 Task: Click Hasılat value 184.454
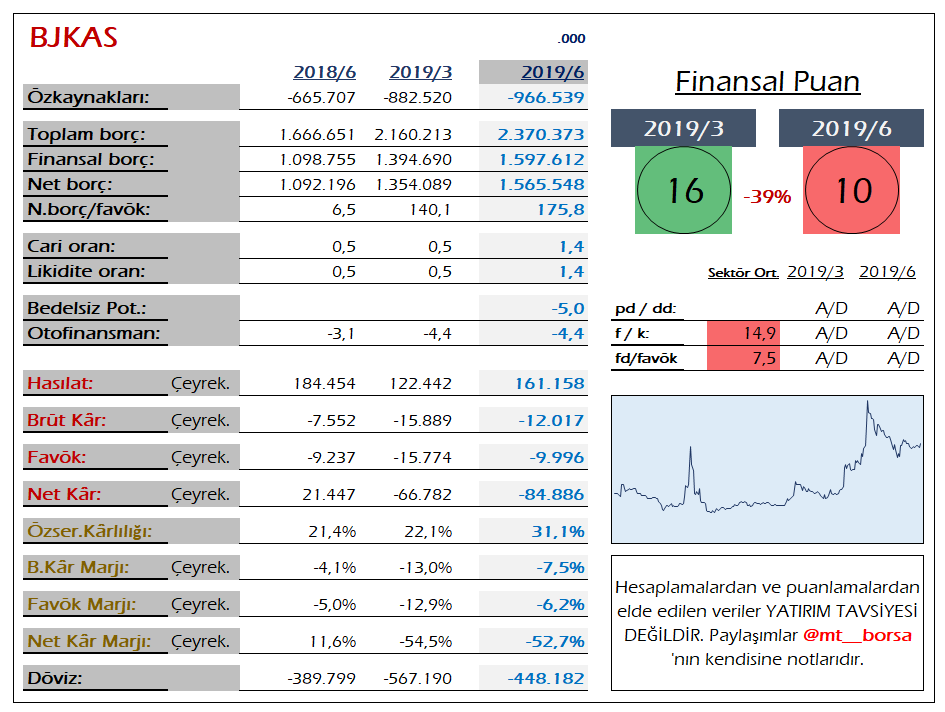point(325,384)
